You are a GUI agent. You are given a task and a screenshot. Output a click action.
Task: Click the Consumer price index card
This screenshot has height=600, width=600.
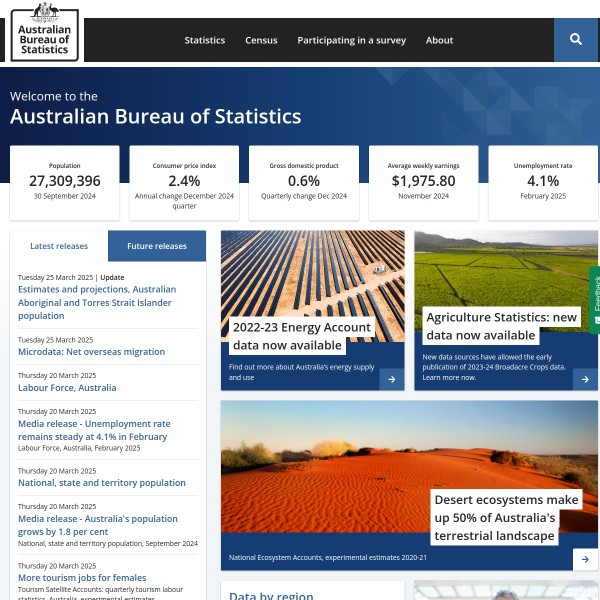pos(184,182)
